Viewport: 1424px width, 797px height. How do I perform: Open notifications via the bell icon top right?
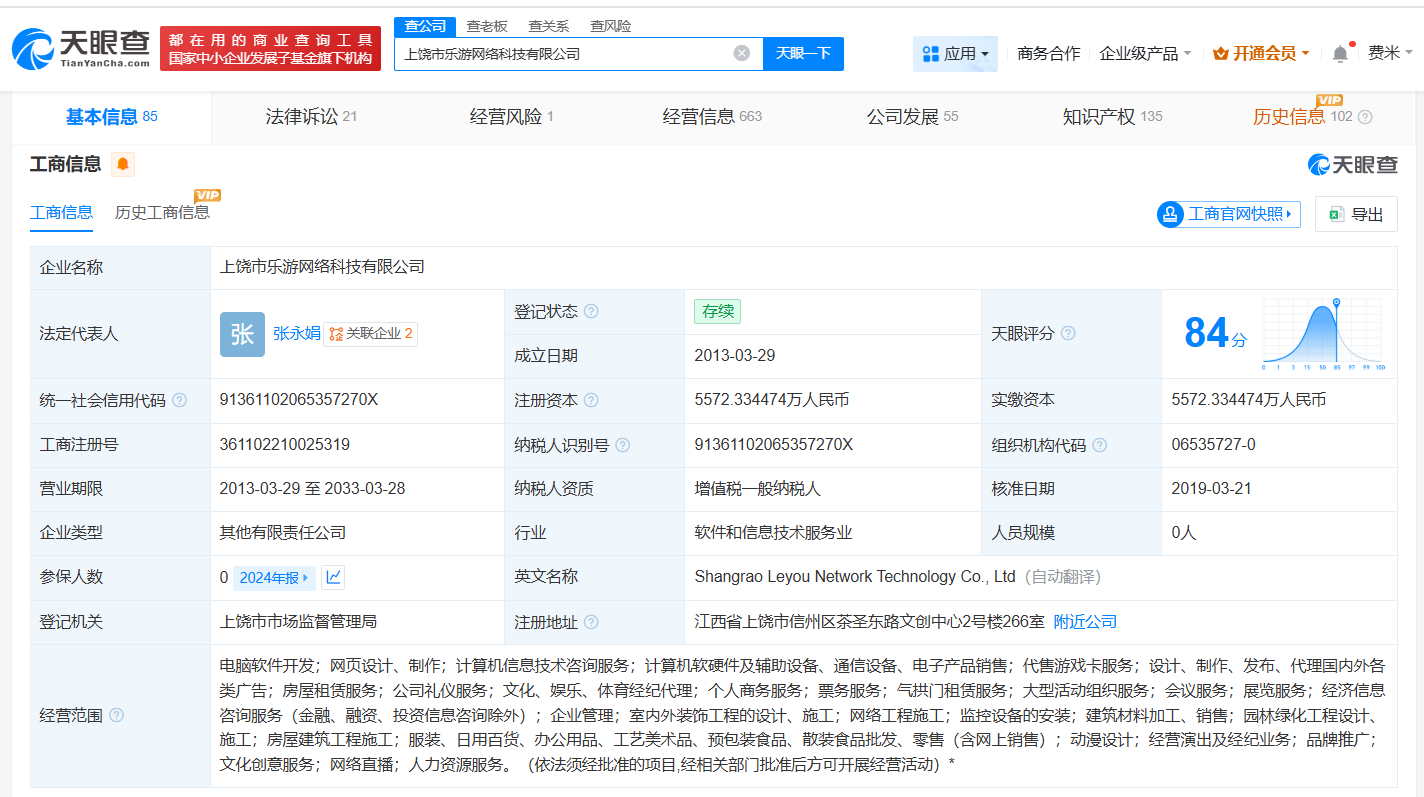pos(1340,52)
